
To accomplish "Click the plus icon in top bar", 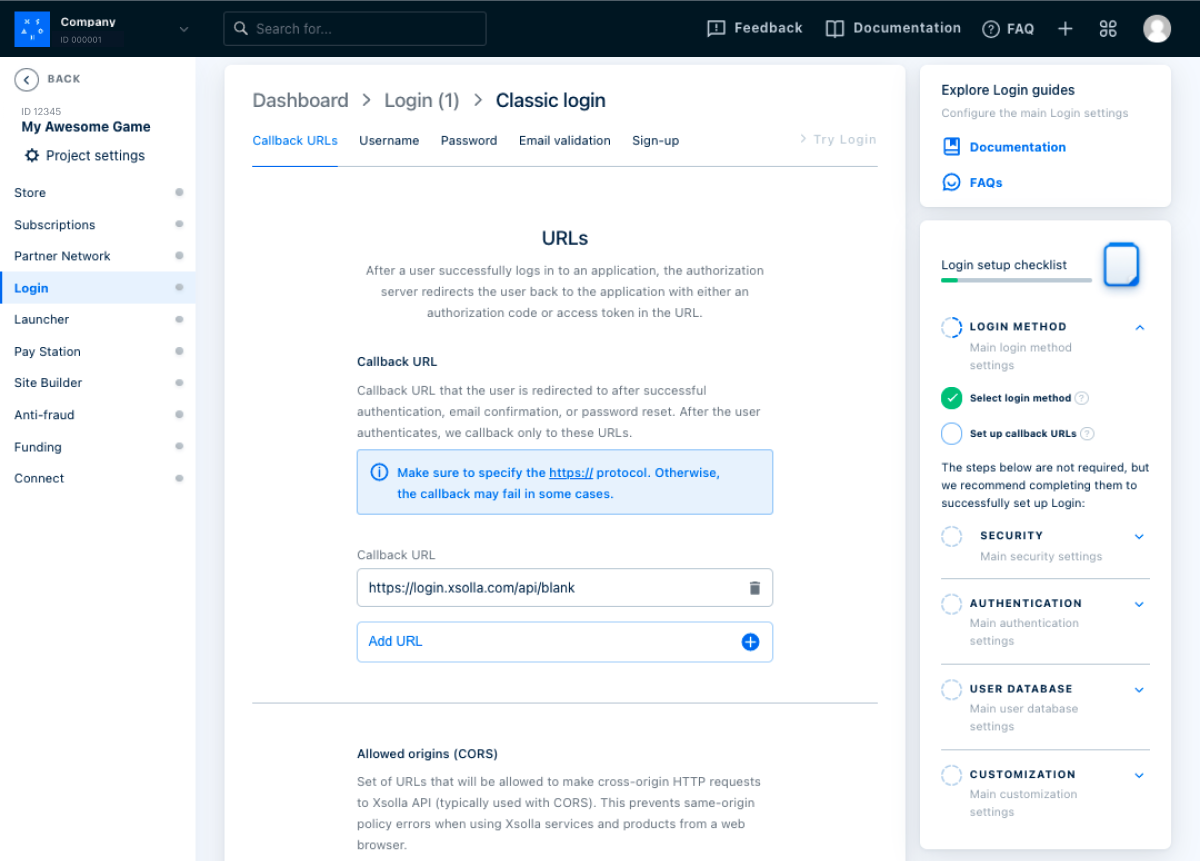I will [x=1065, y=29].
